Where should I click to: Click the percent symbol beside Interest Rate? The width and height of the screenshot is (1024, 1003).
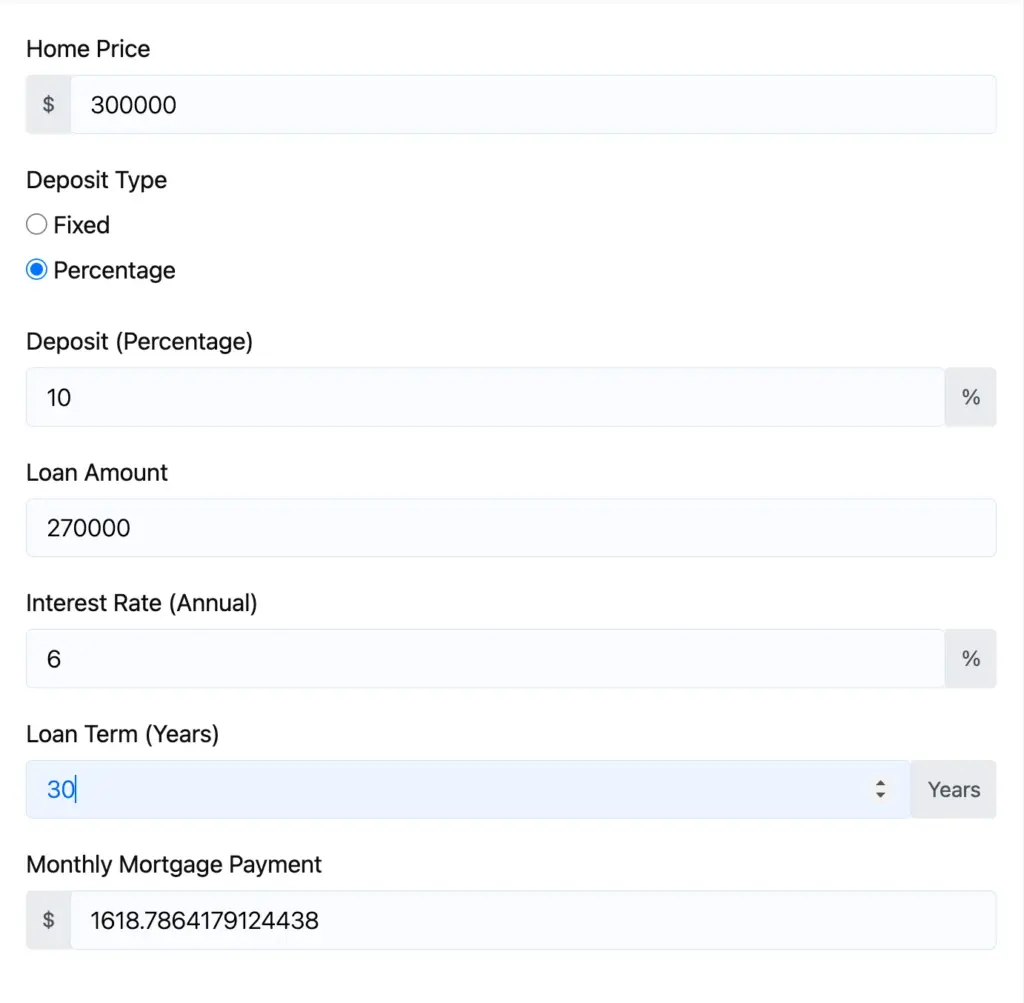(x=969, y=658)
